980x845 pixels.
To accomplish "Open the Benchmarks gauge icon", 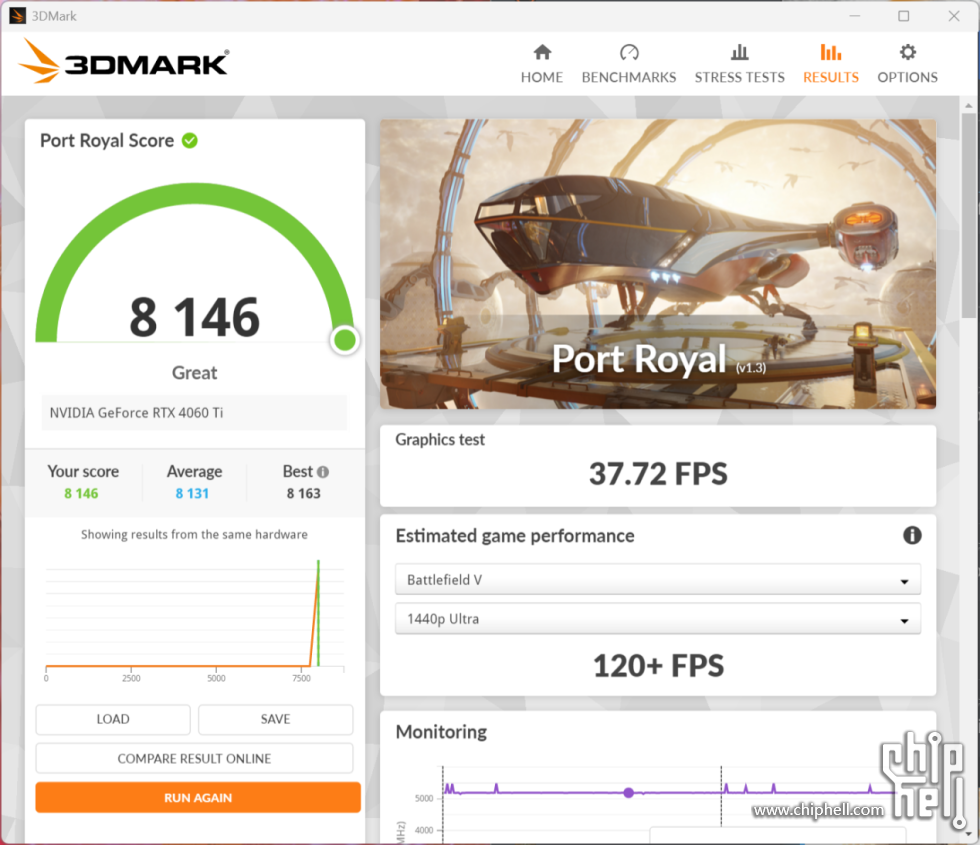I will [x=629, y=52].
